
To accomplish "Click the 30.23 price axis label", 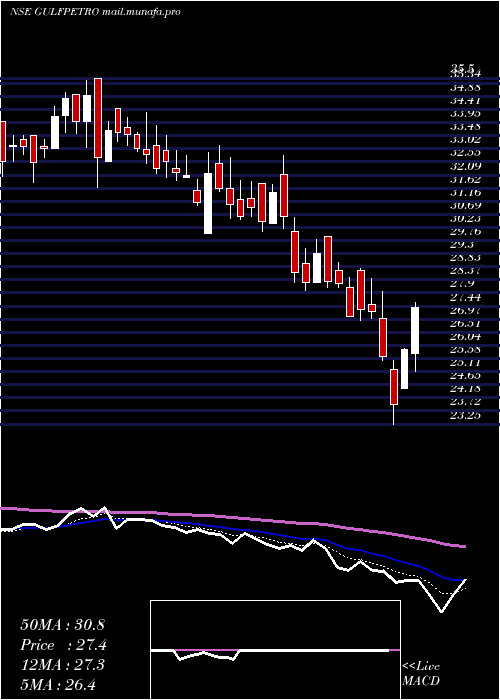I will [467, 218].
